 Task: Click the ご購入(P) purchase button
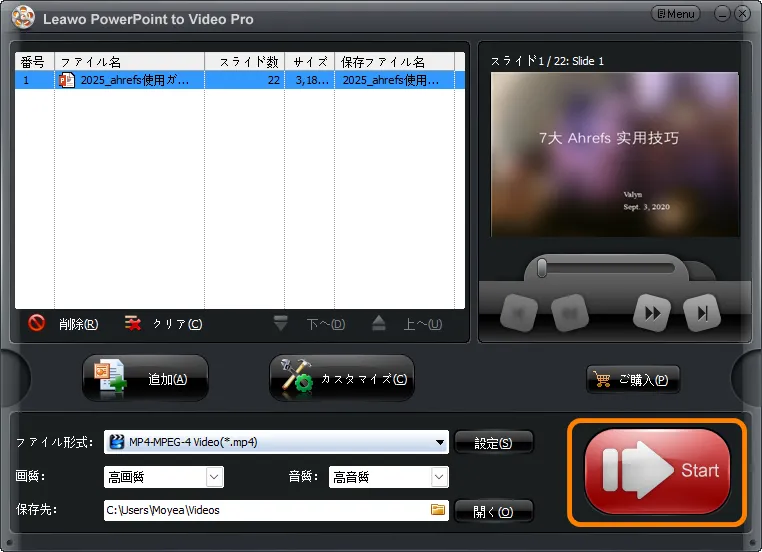[x=633, y=379]
